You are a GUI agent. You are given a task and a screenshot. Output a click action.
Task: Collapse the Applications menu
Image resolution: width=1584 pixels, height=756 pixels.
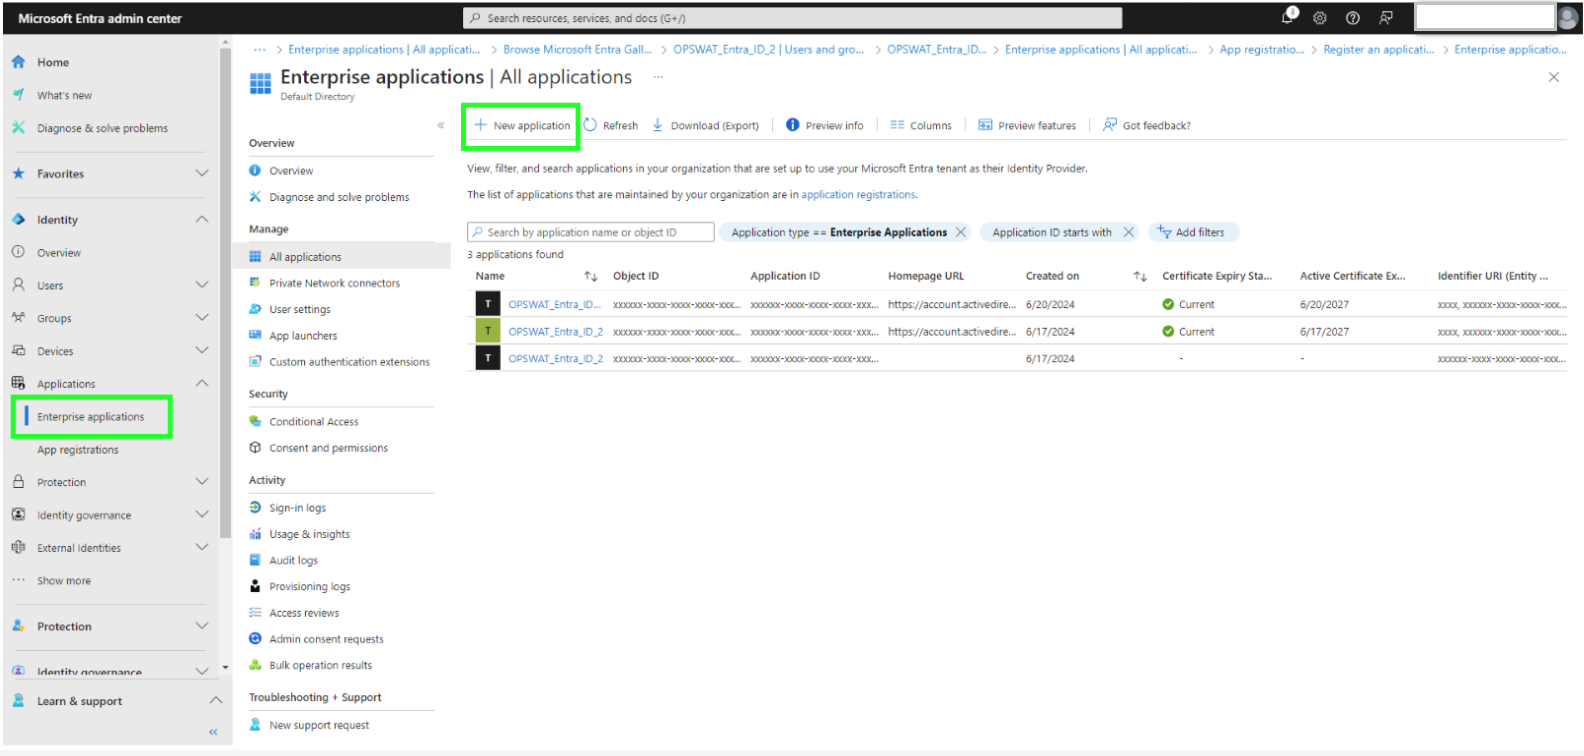pyautogui.click(x=202, y=384)
